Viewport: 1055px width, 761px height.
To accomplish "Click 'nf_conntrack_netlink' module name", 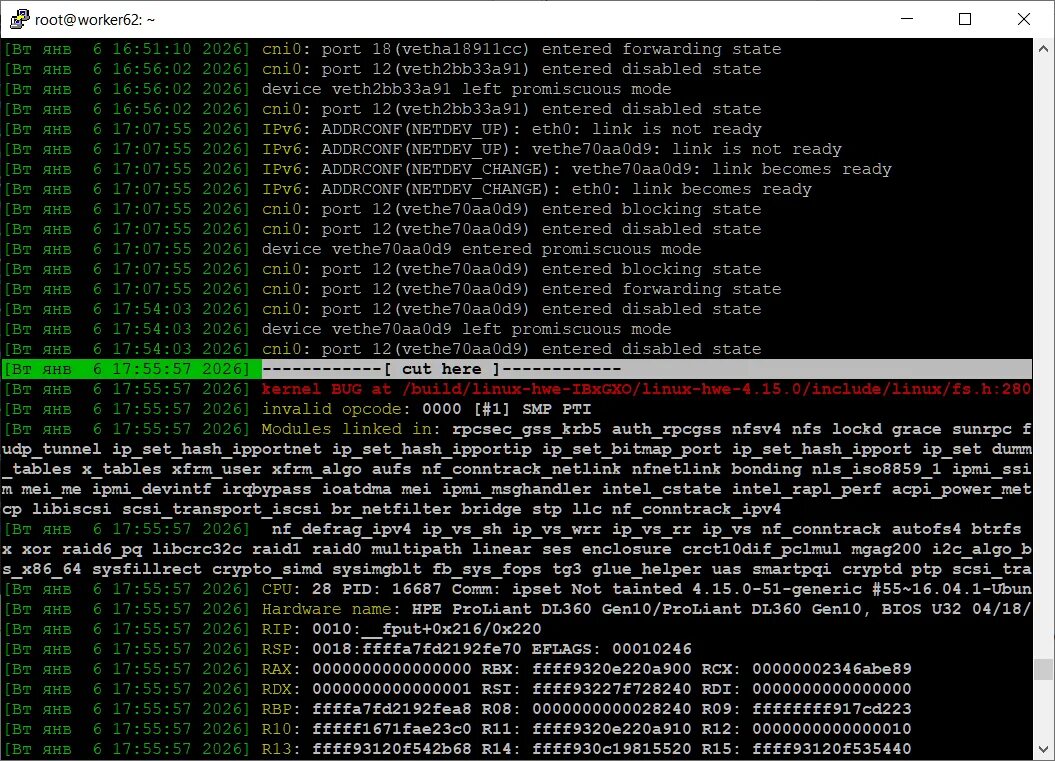I will 521,469.
